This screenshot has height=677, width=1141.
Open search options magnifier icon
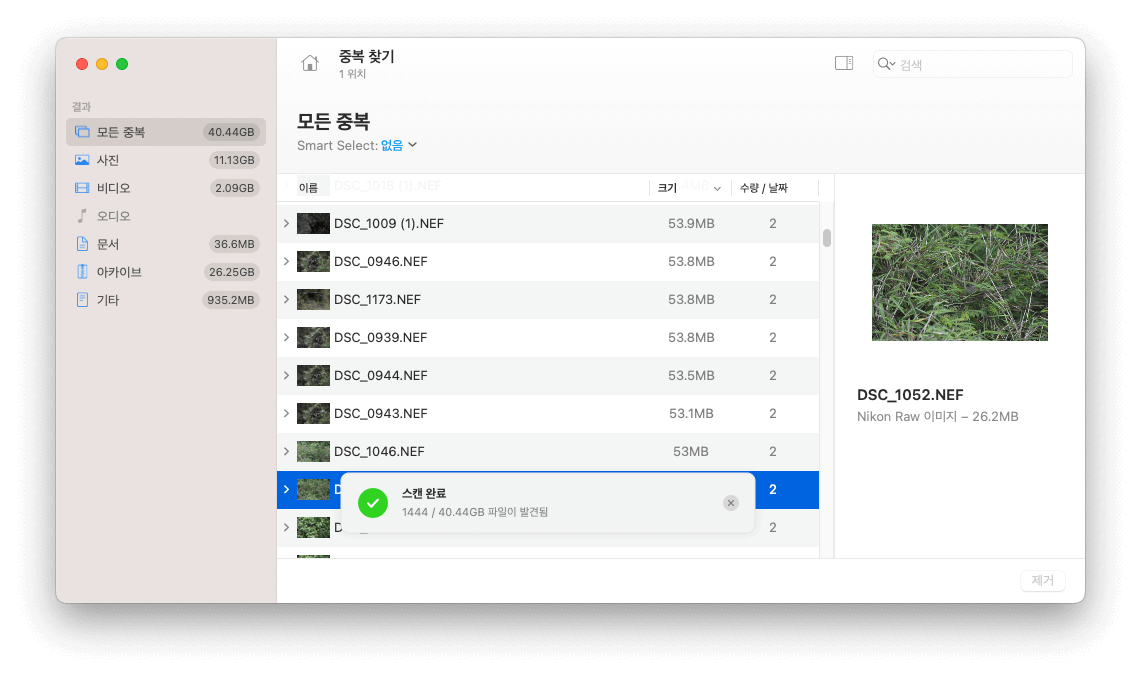(x=886, y=64)
